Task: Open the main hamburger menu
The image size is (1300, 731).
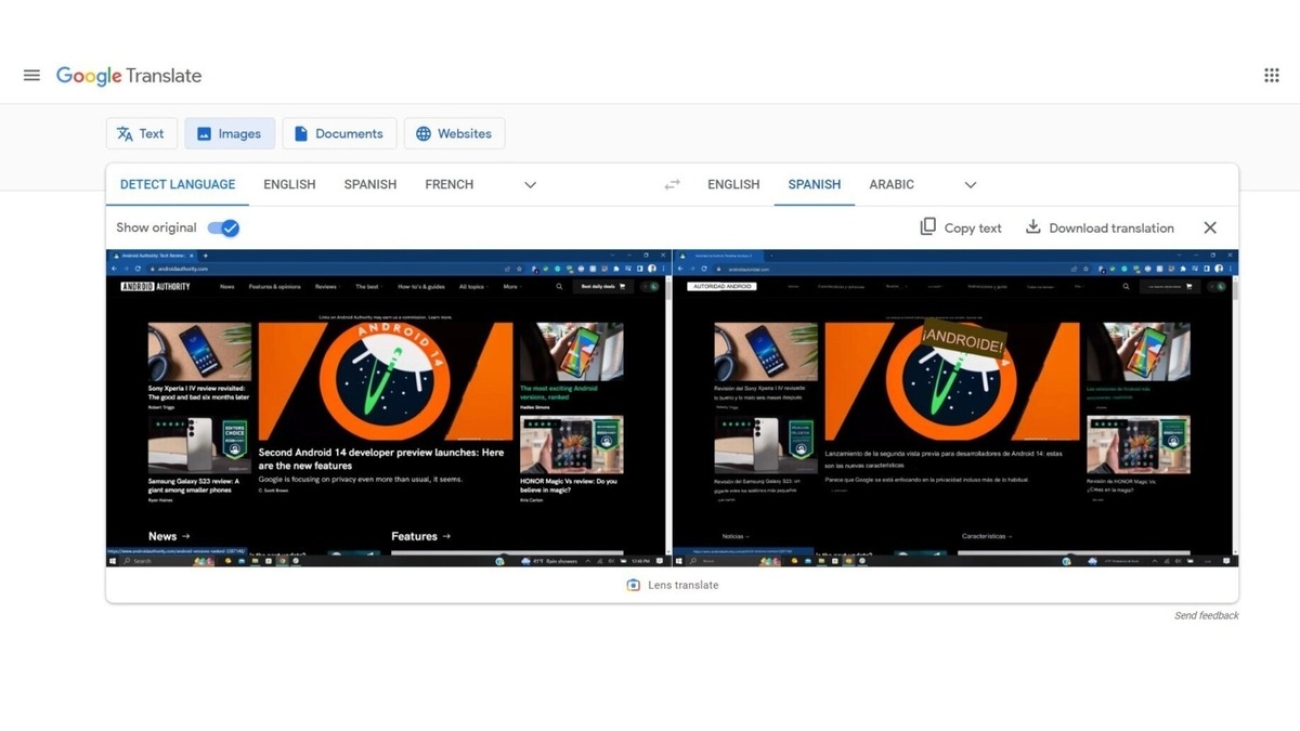Action: click(32, 75)
